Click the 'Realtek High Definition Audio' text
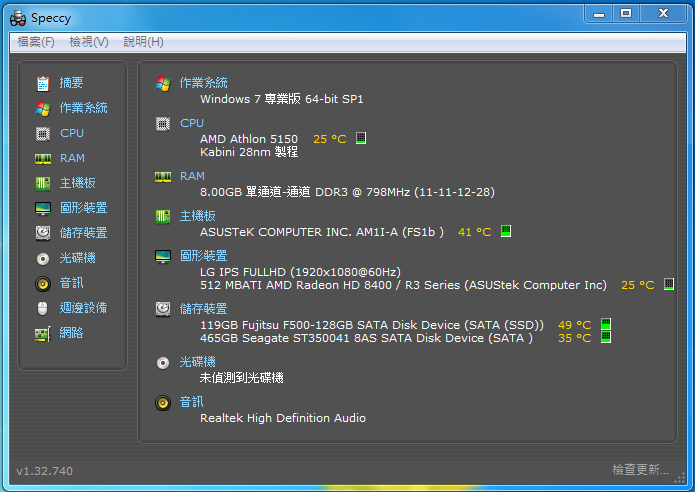 (283, 418)
